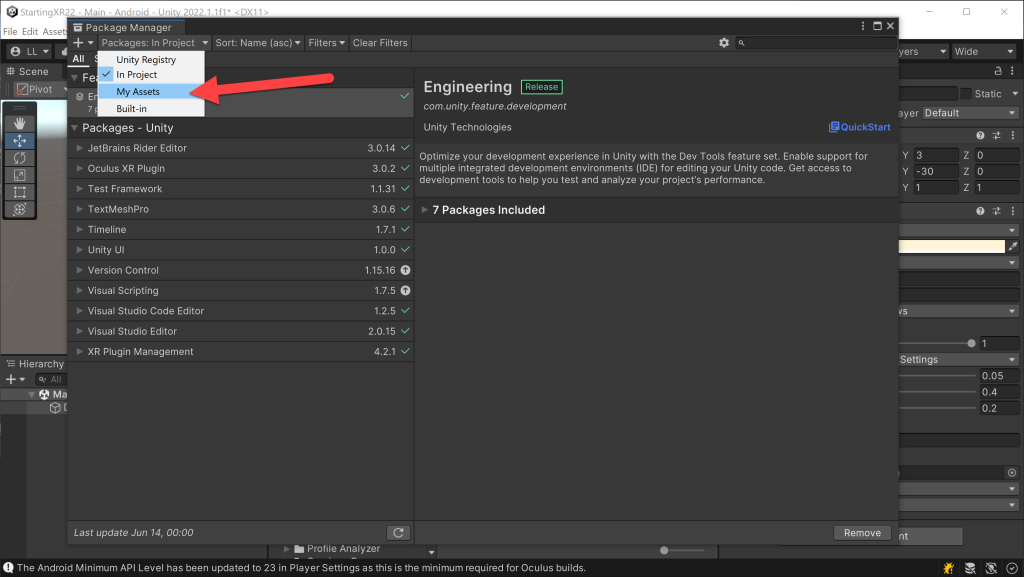Screen dimensions: 1024x577
Task: Open the Sort: Name (asc) dropdown
Action: 258,42
